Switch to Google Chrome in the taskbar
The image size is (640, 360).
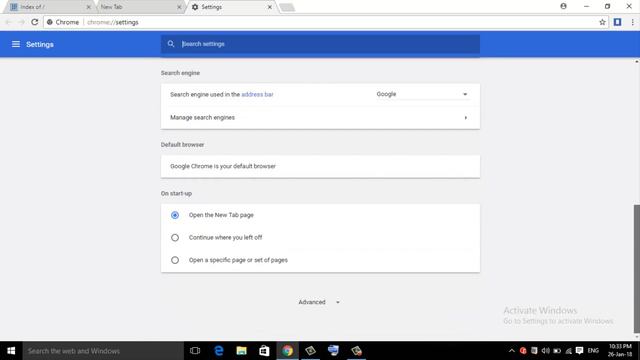(287, 351)
